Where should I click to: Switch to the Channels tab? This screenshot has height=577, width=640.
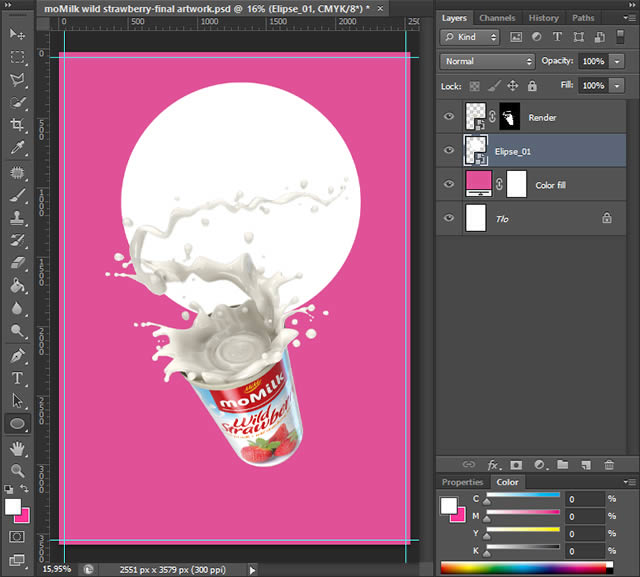pos(497,18)
